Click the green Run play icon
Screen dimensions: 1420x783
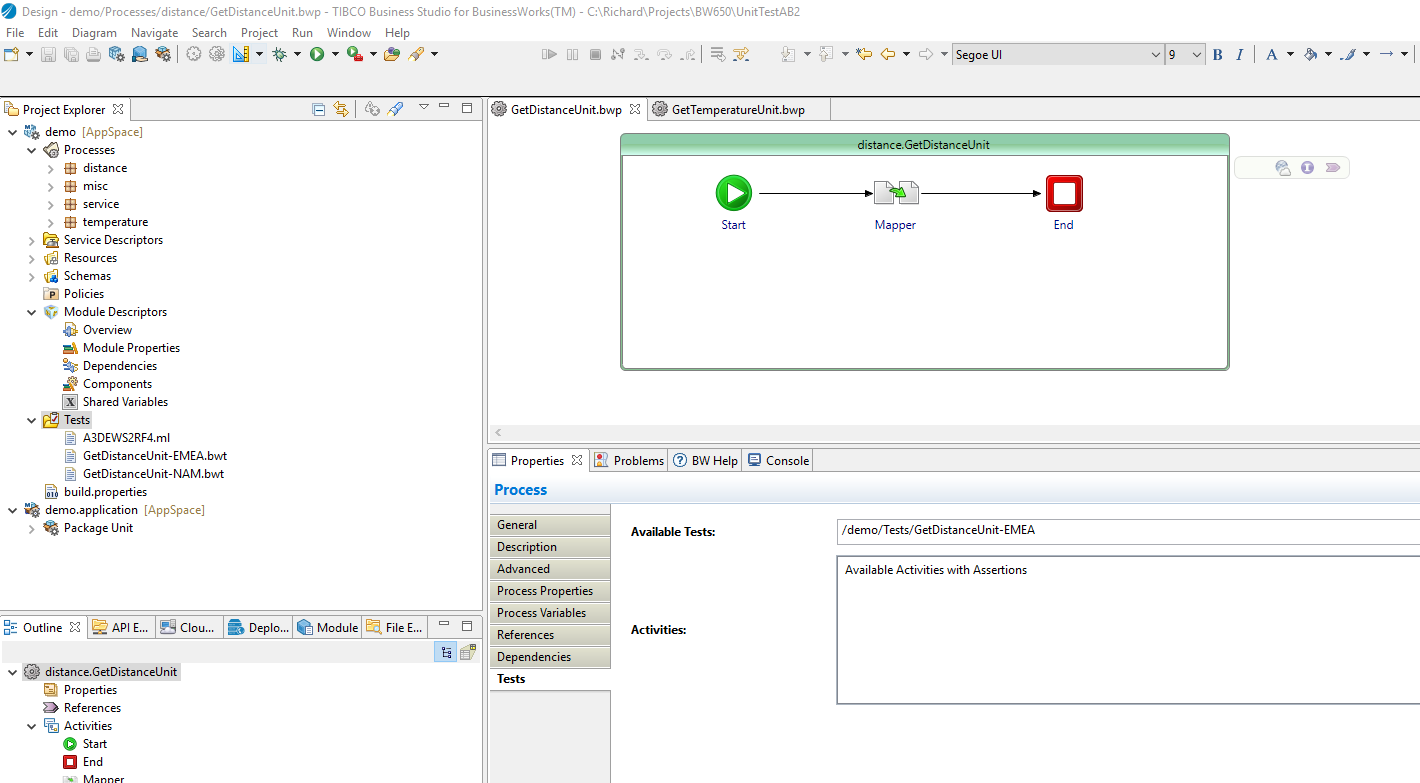tap(317, 54)
